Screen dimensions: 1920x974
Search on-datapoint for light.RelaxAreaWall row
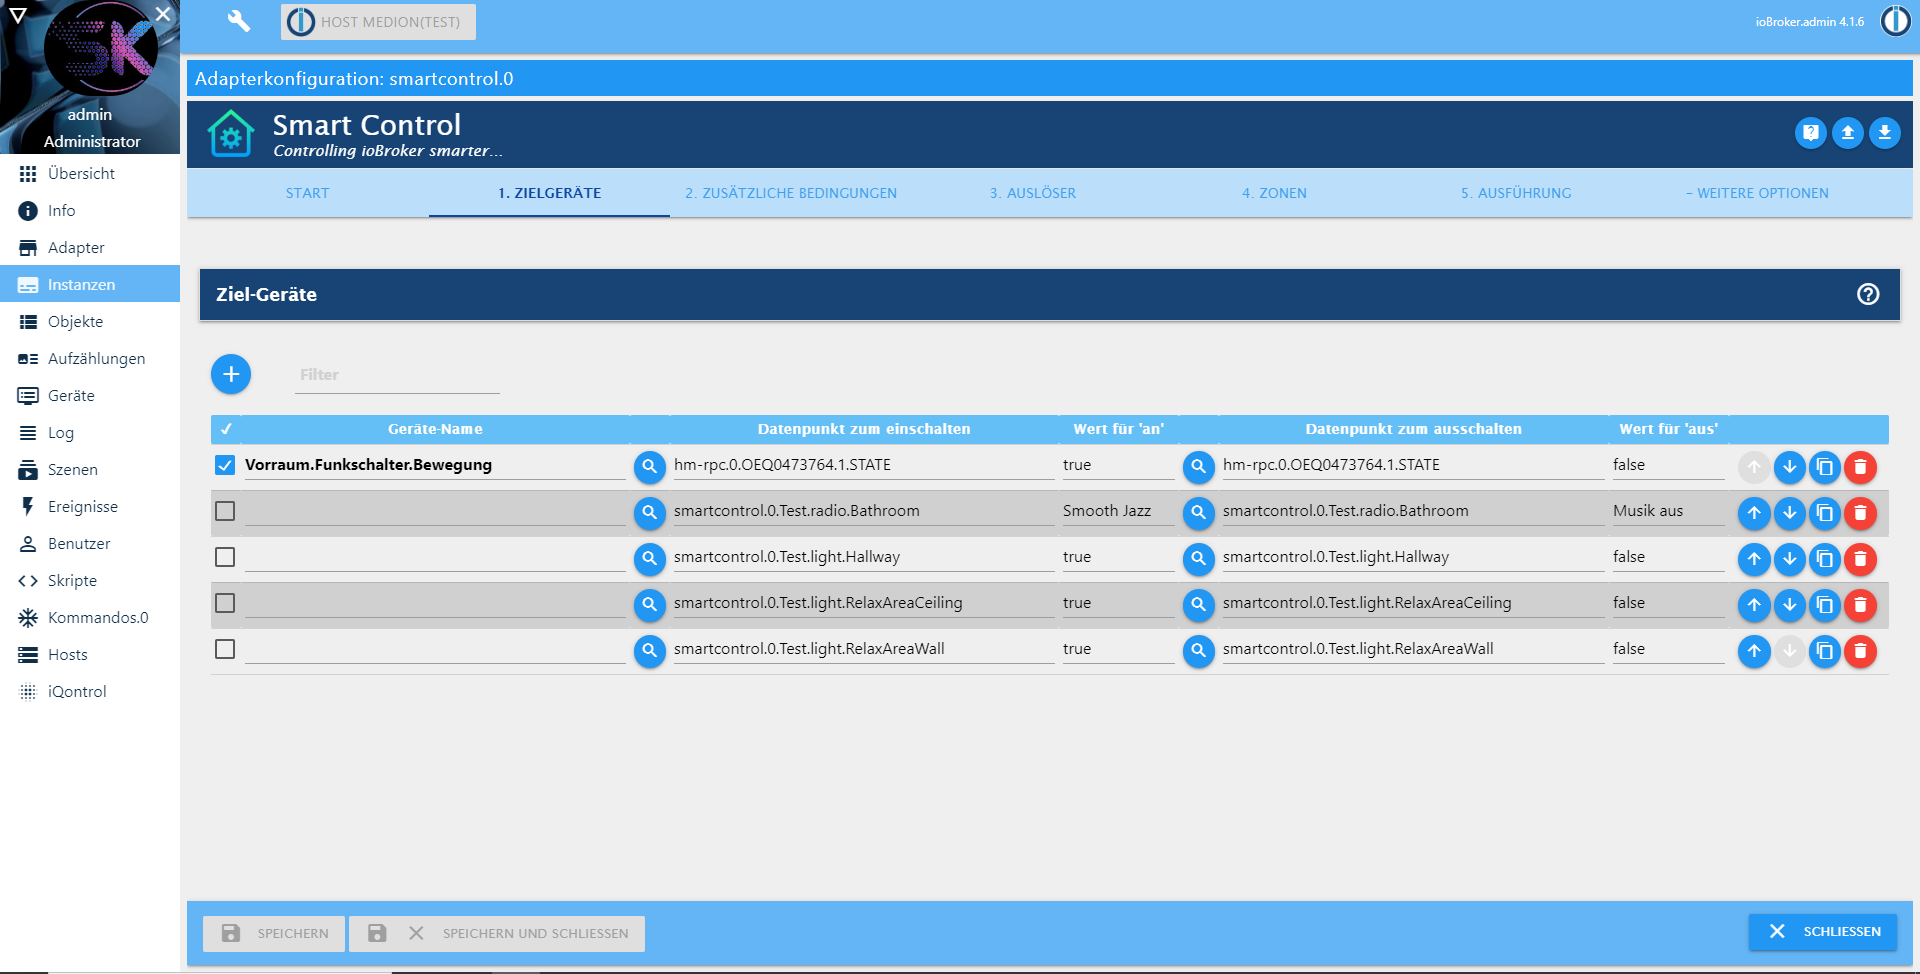click(650, 650)
